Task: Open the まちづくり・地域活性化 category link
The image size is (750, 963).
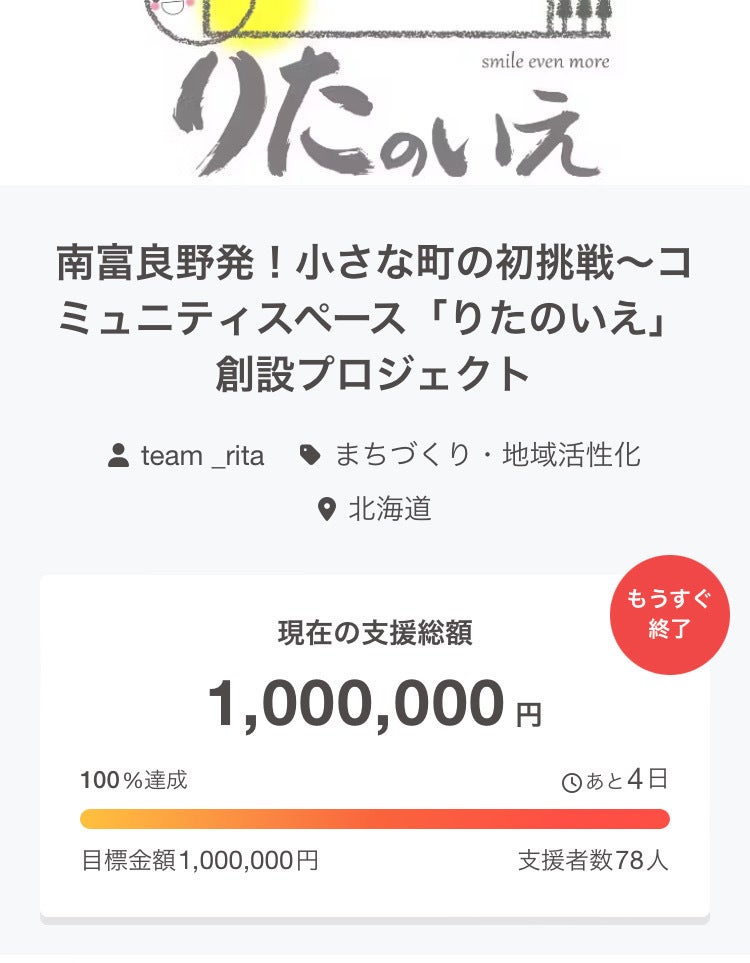Action: [x=487, y=456]
